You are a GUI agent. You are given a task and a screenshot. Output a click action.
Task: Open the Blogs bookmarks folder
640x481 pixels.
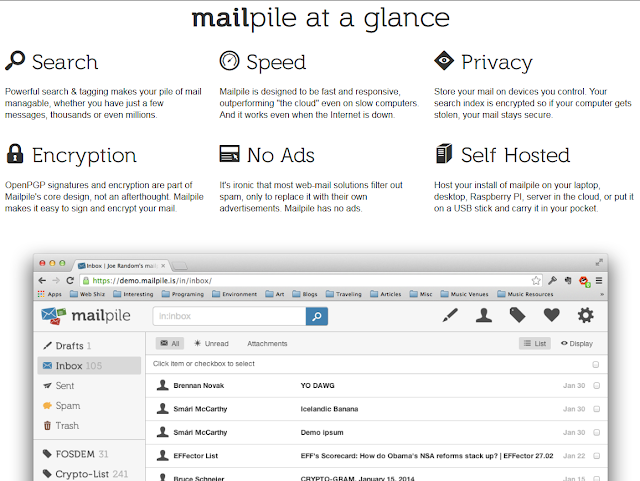click(x=305, y=294)
